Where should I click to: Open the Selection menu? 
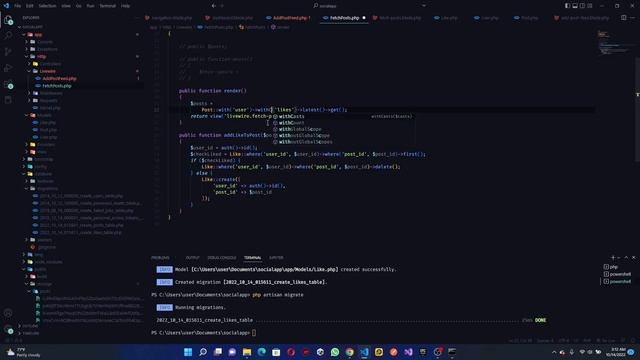point(47,6)
